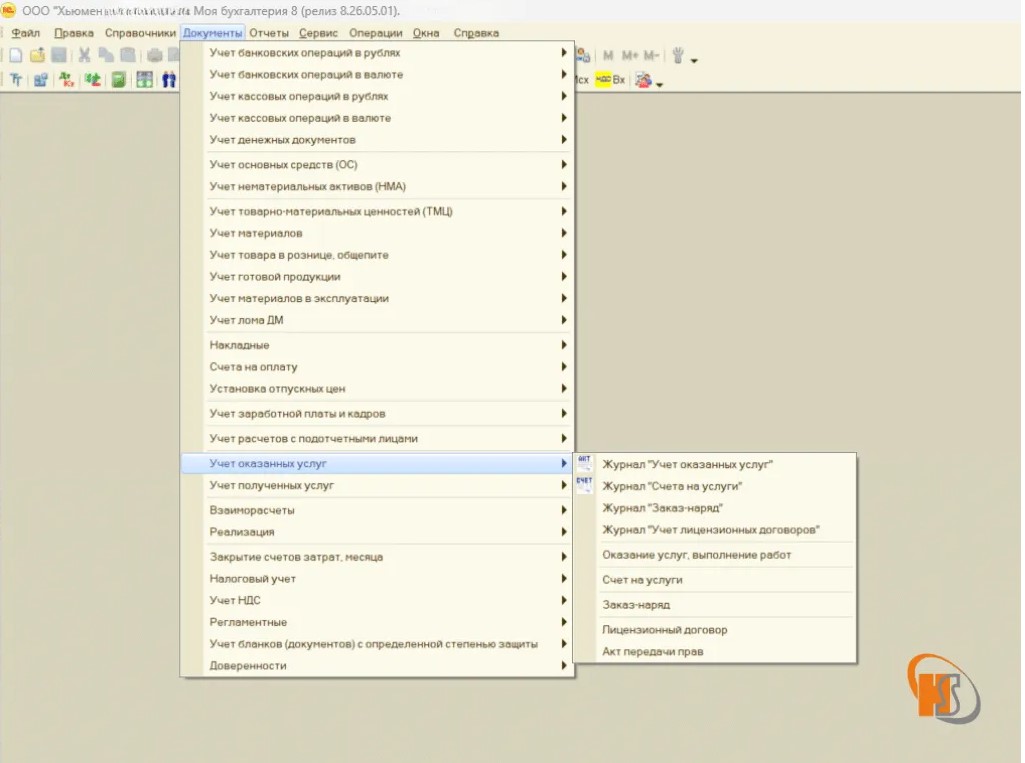The width and height of the screenshot is (1025, 763).
Task: Select 'Оказание услуг, выполнение работ' item
Action: (x=715, y=554)
